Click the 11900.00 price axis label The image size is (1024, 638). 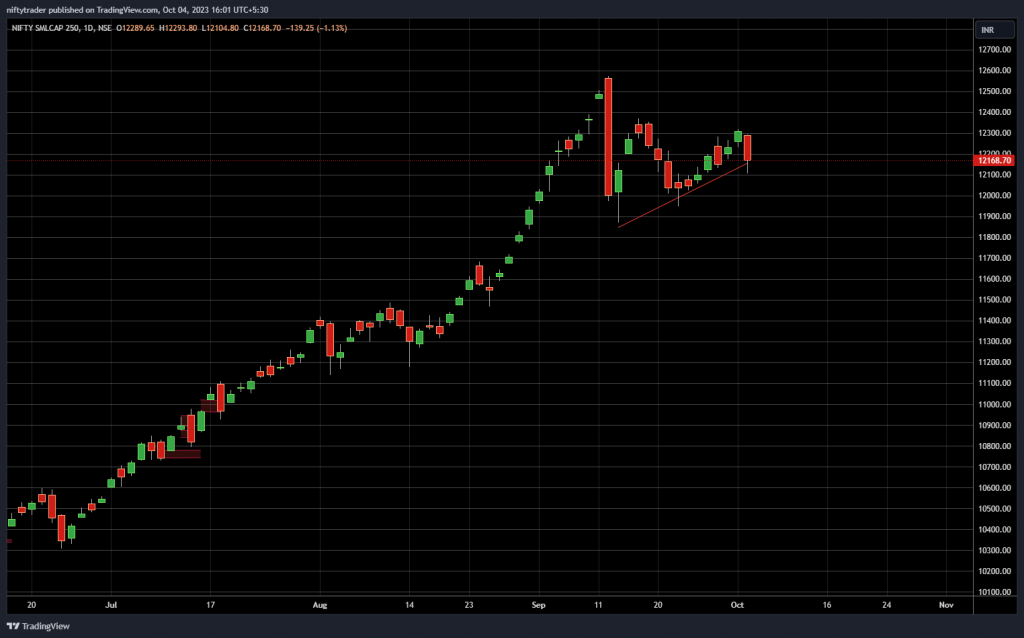coord(995,216)
